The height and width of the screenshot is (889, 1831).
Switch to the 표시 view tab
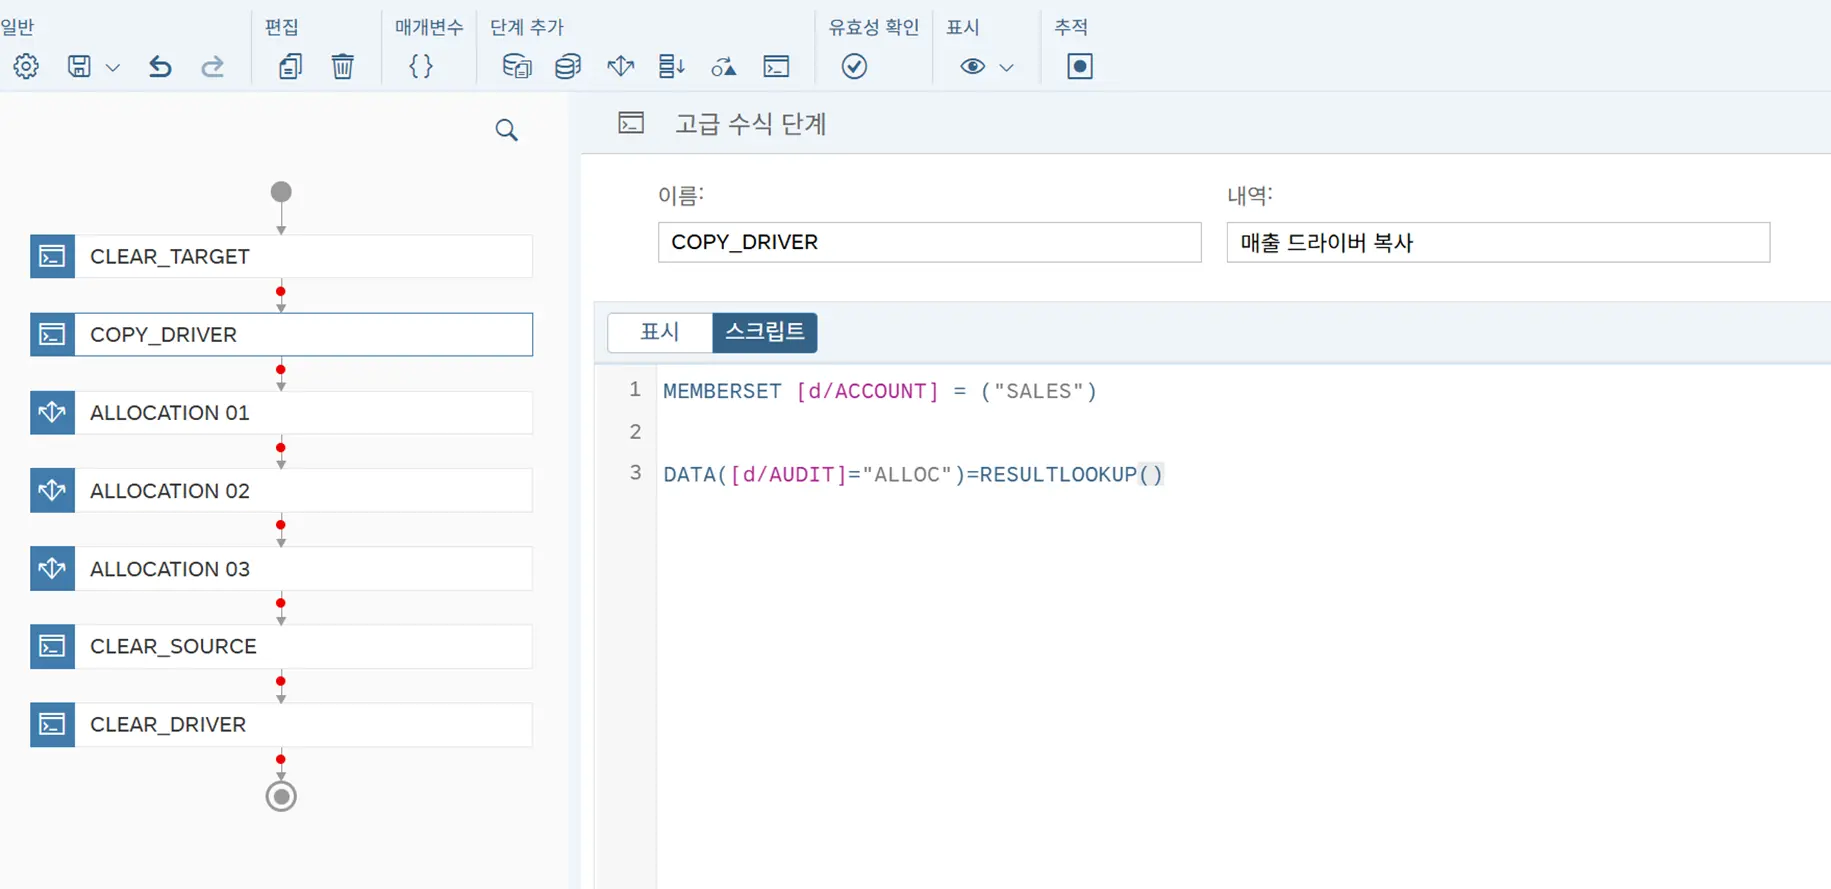pyautogui.click(x=660, y=332)
